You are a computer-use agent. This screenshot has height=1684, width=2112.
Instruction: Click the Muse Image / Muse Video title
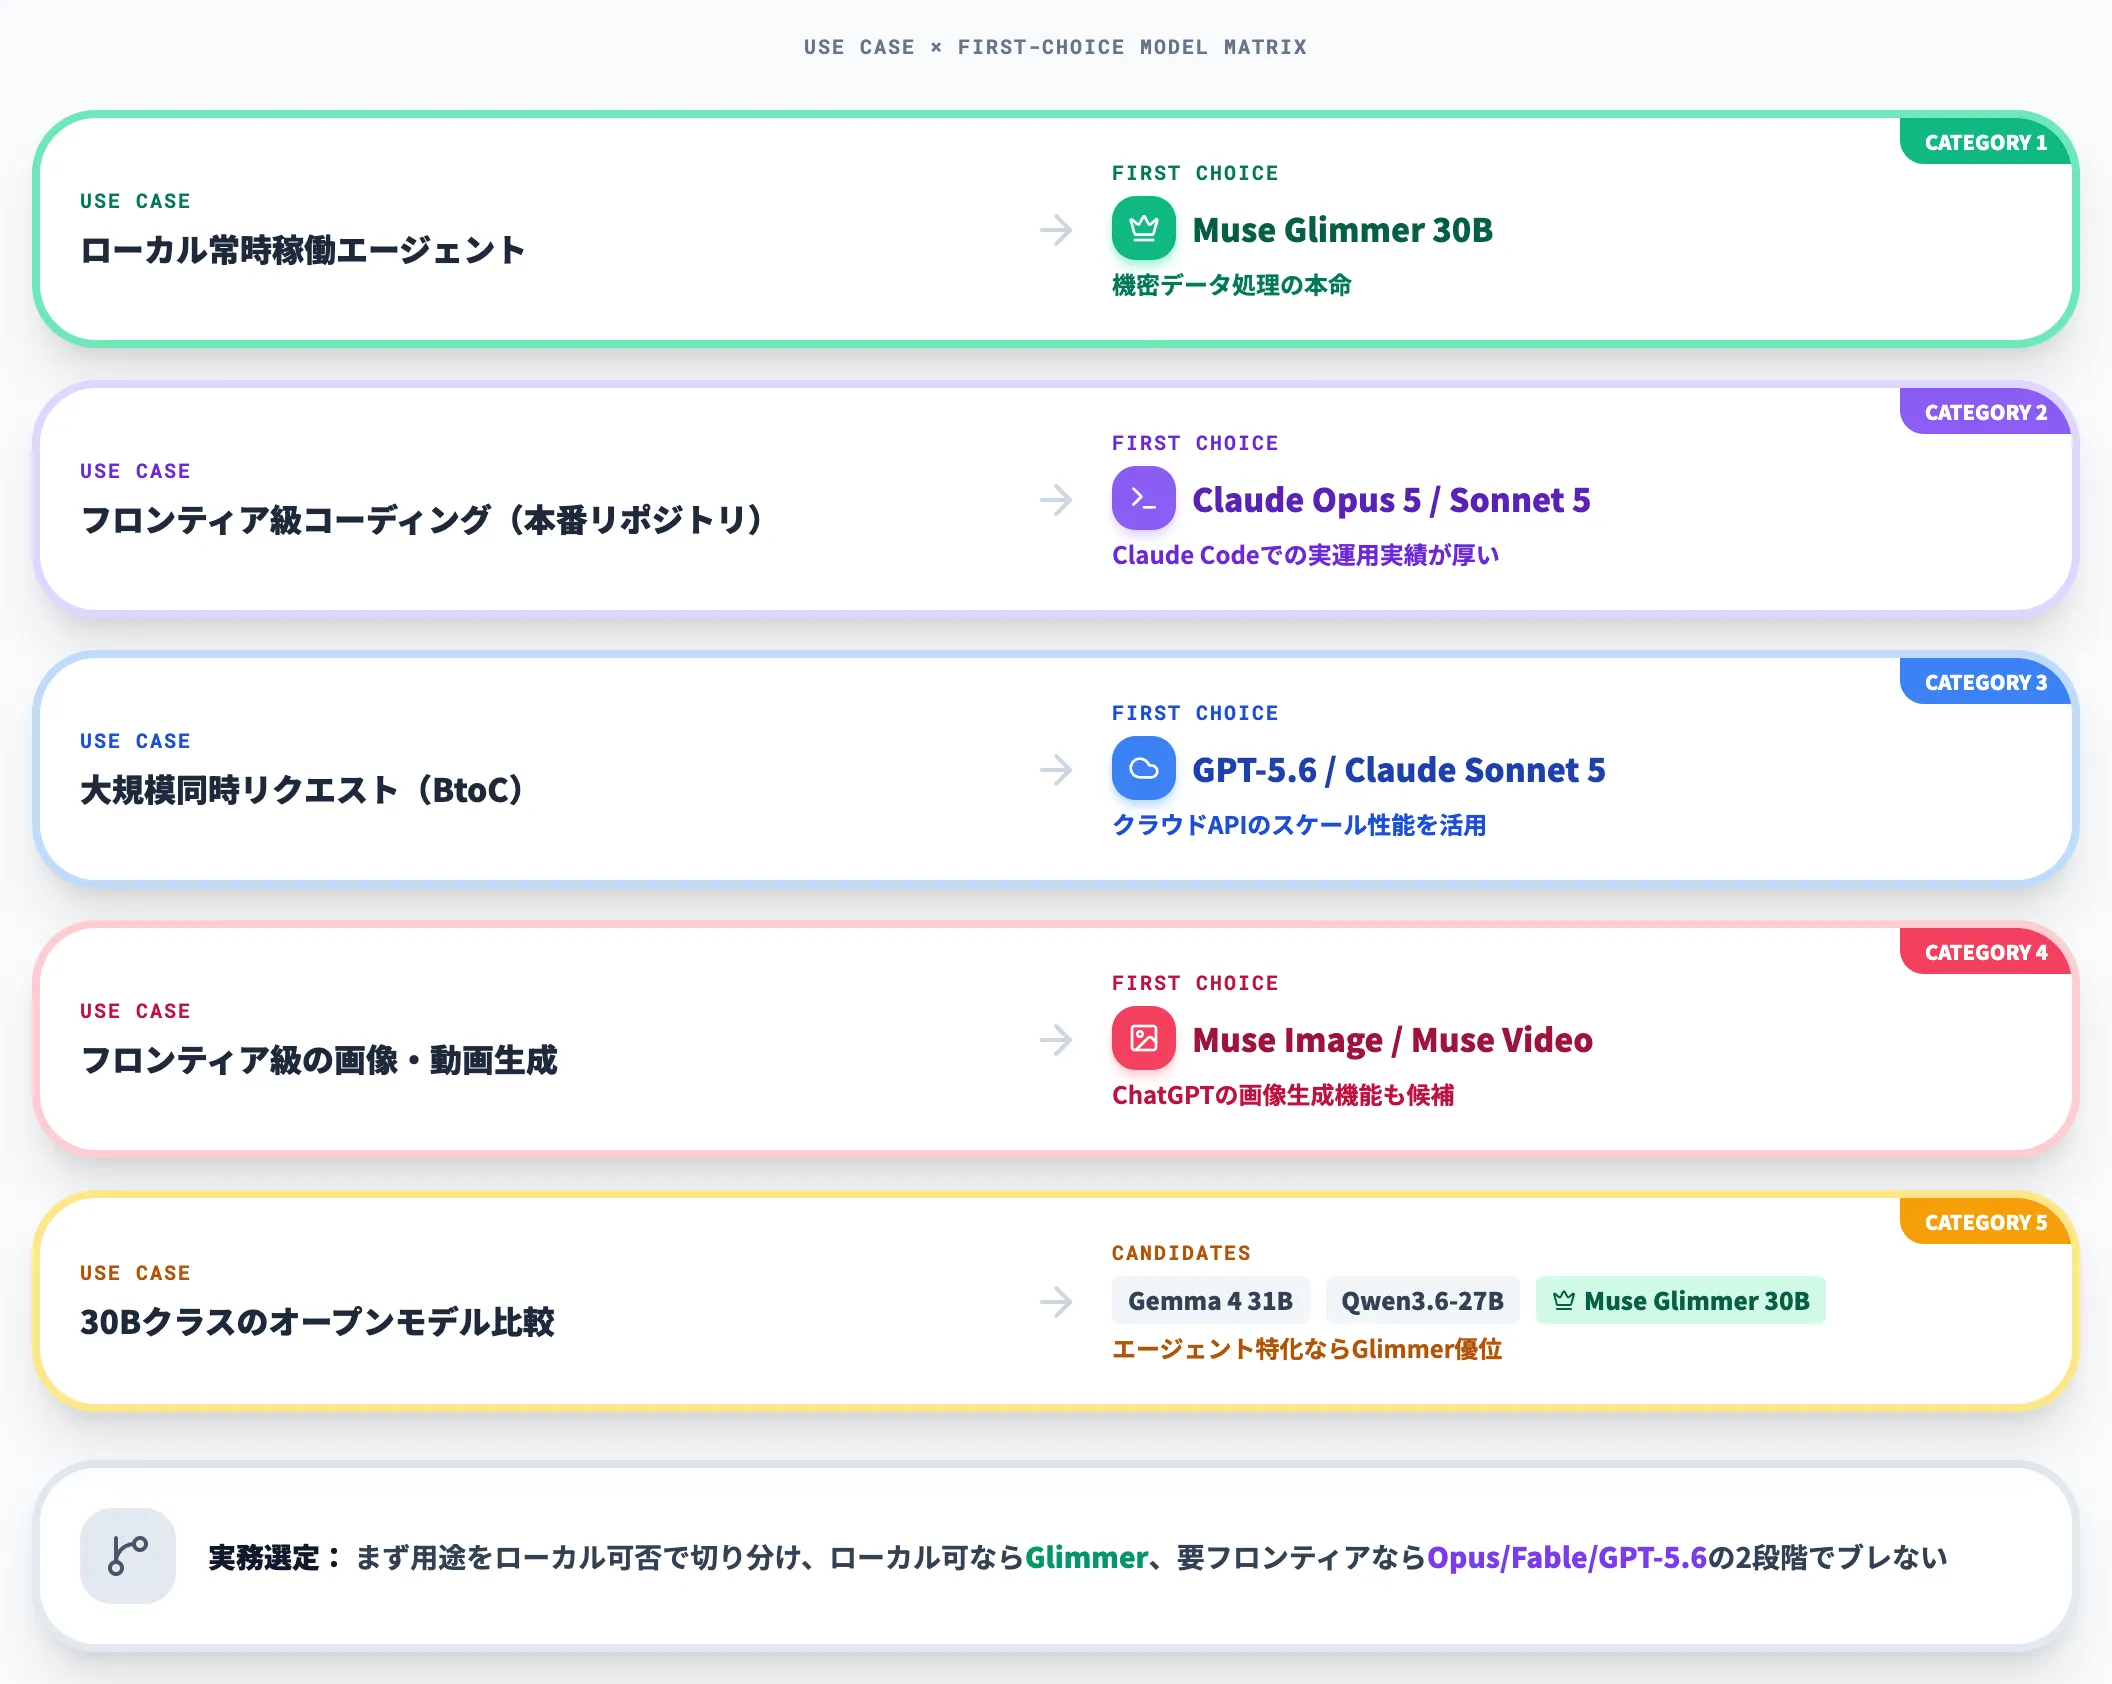[x=1392, y=1040]
